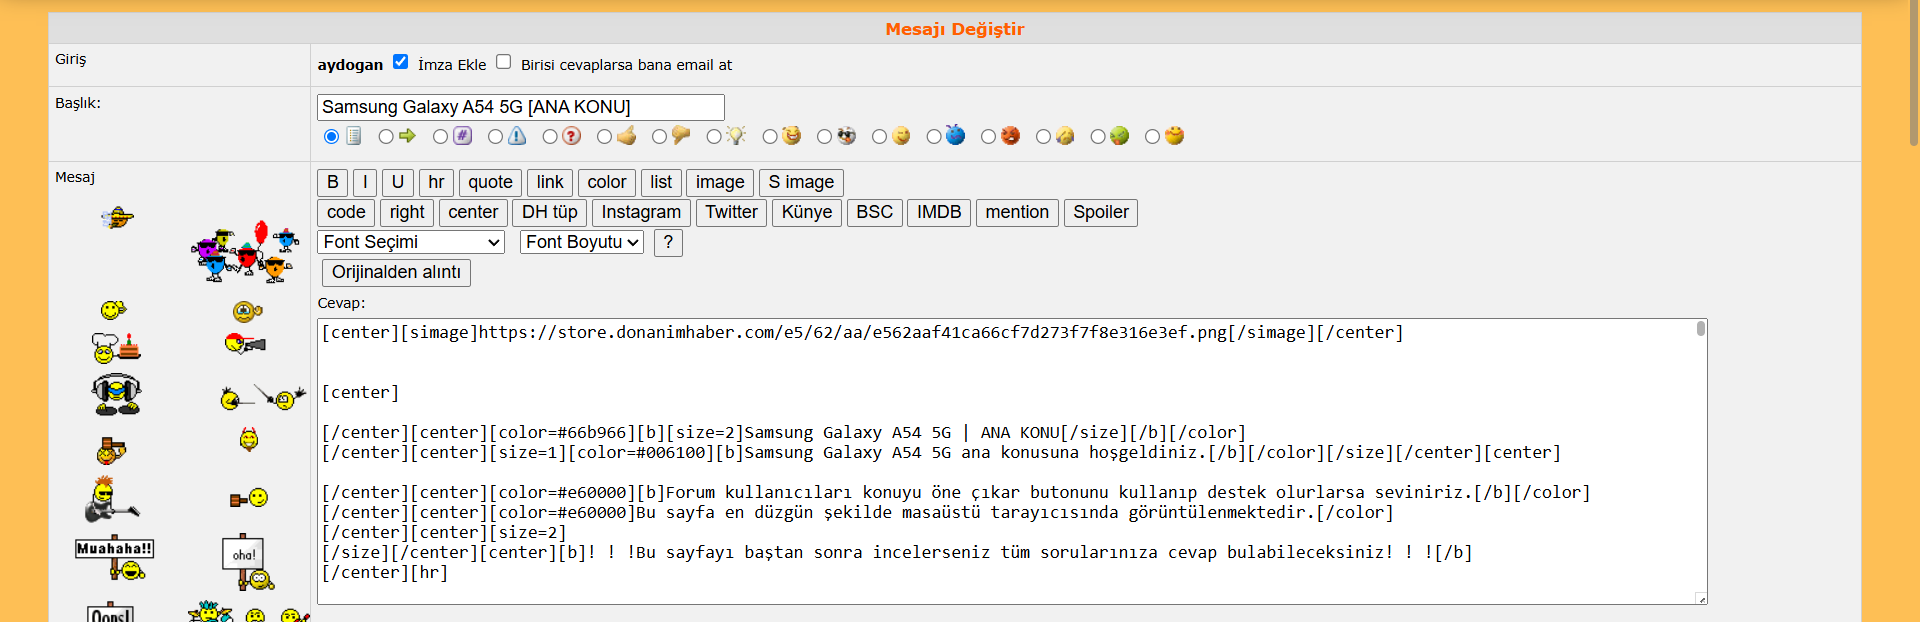This screenshot has width=1920, height=622.
Task: Select the light bulb radio button
Action: point(714,136)
